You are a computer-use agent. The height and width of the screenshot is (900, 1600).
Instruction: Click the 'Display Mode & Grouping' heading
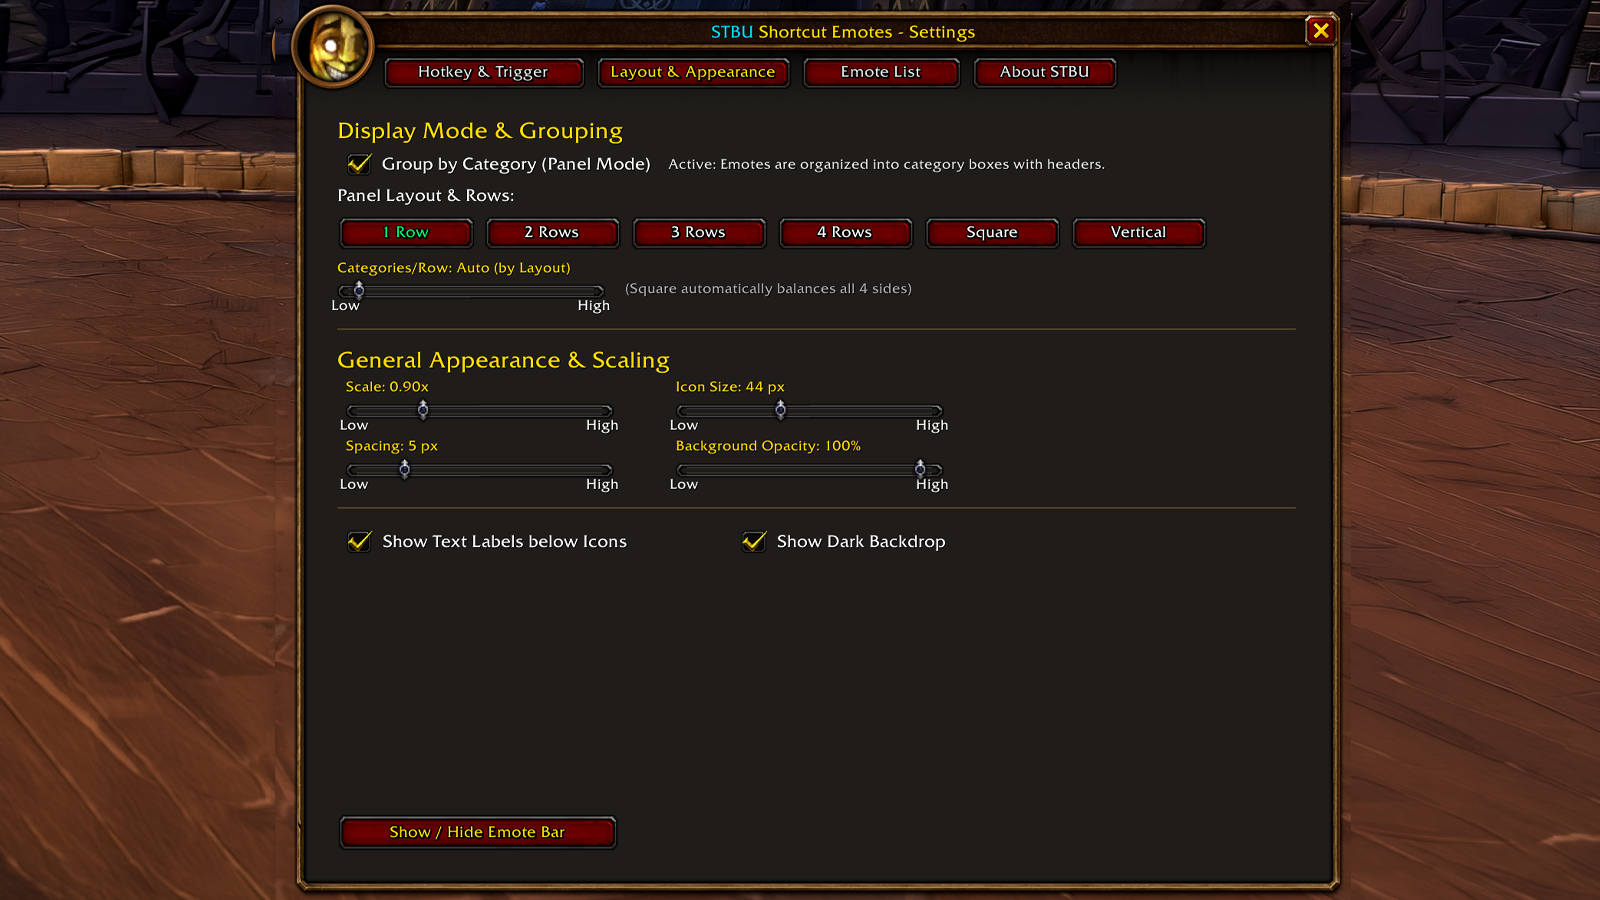click(480, 131)
